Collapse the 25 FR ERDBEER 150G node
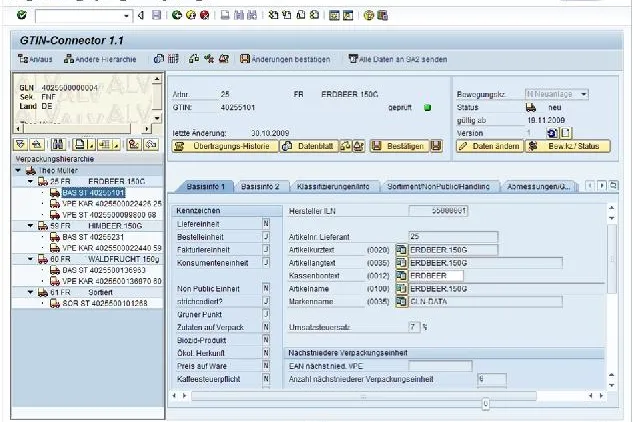The image size is (633, 422). click(31, 181)
